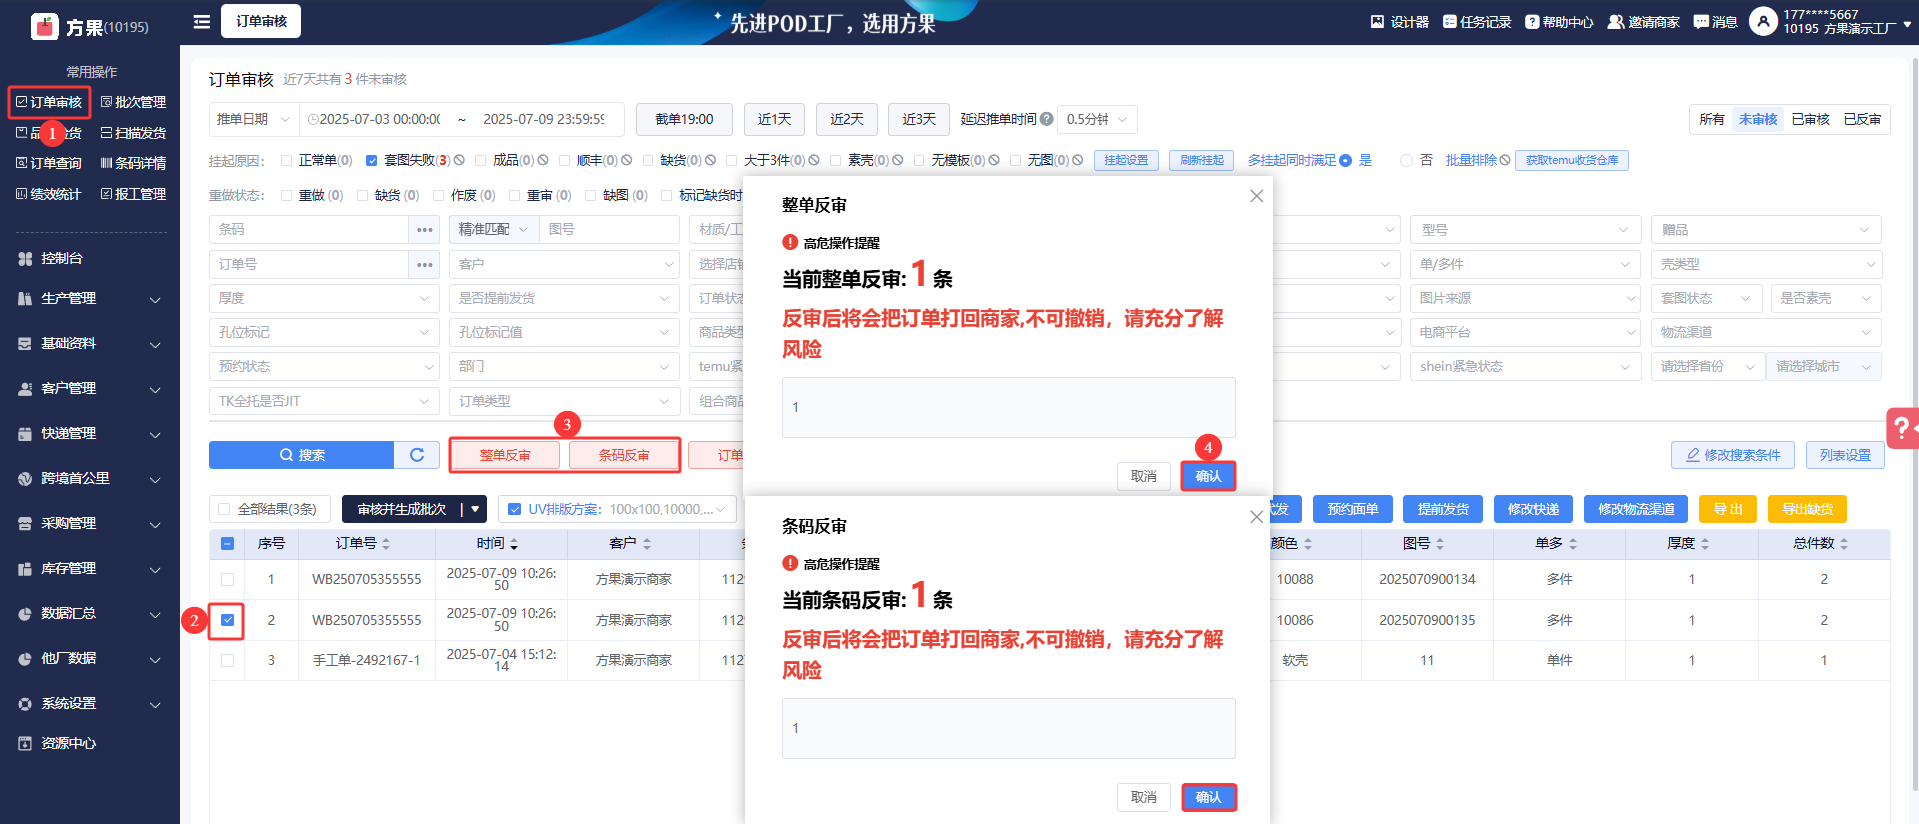The image size is (1919, 824).
Task: Click the user avatar icon
Action: [1763, 21]
